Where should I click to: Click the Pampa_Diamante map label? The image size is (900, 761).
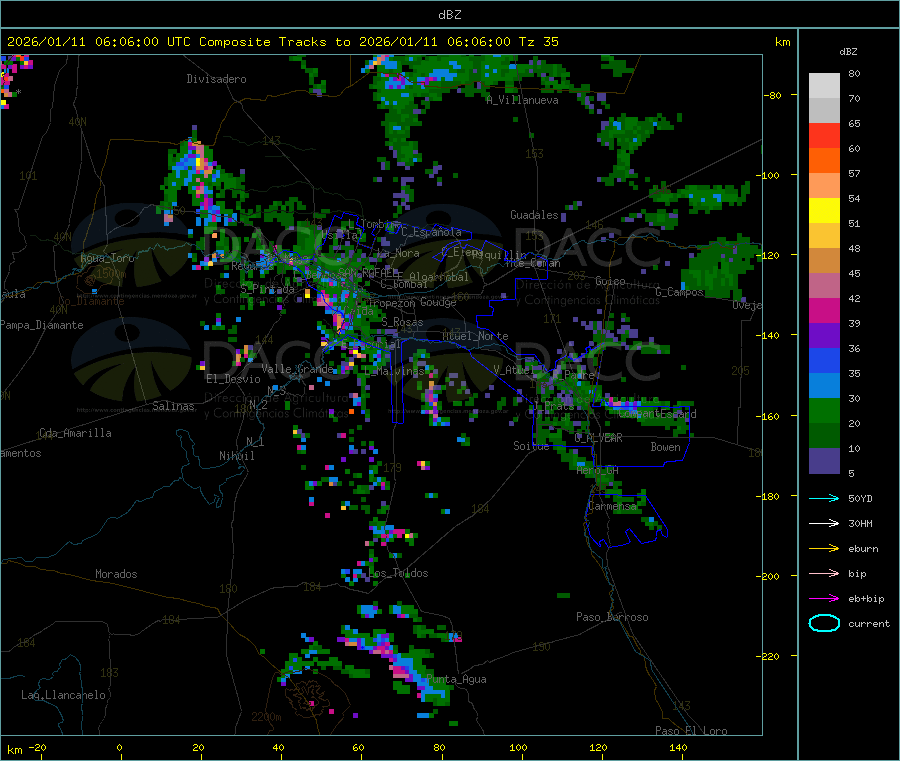pyautogui.click(x=42, y=325)
